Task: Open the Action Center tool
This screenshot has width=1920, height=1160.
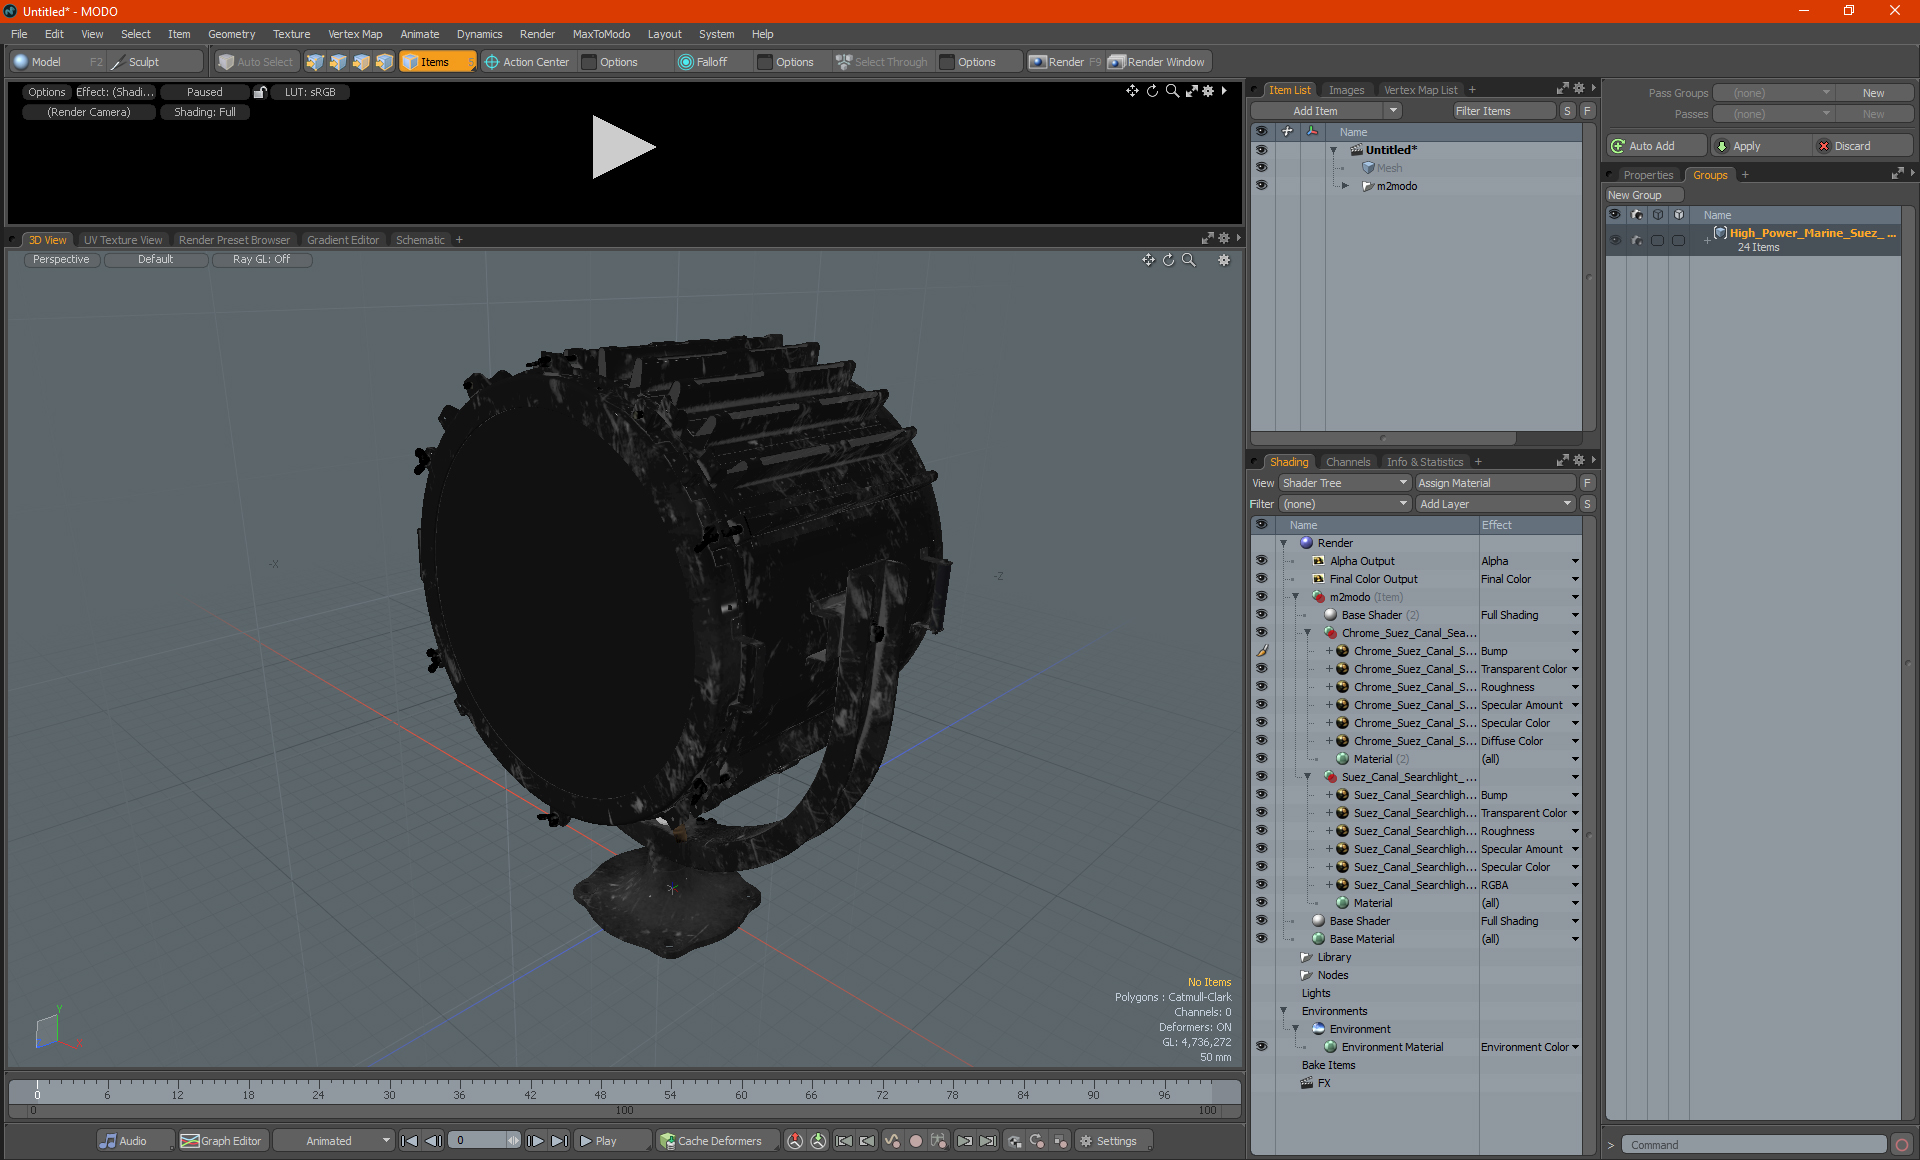Action: (527, 62)
